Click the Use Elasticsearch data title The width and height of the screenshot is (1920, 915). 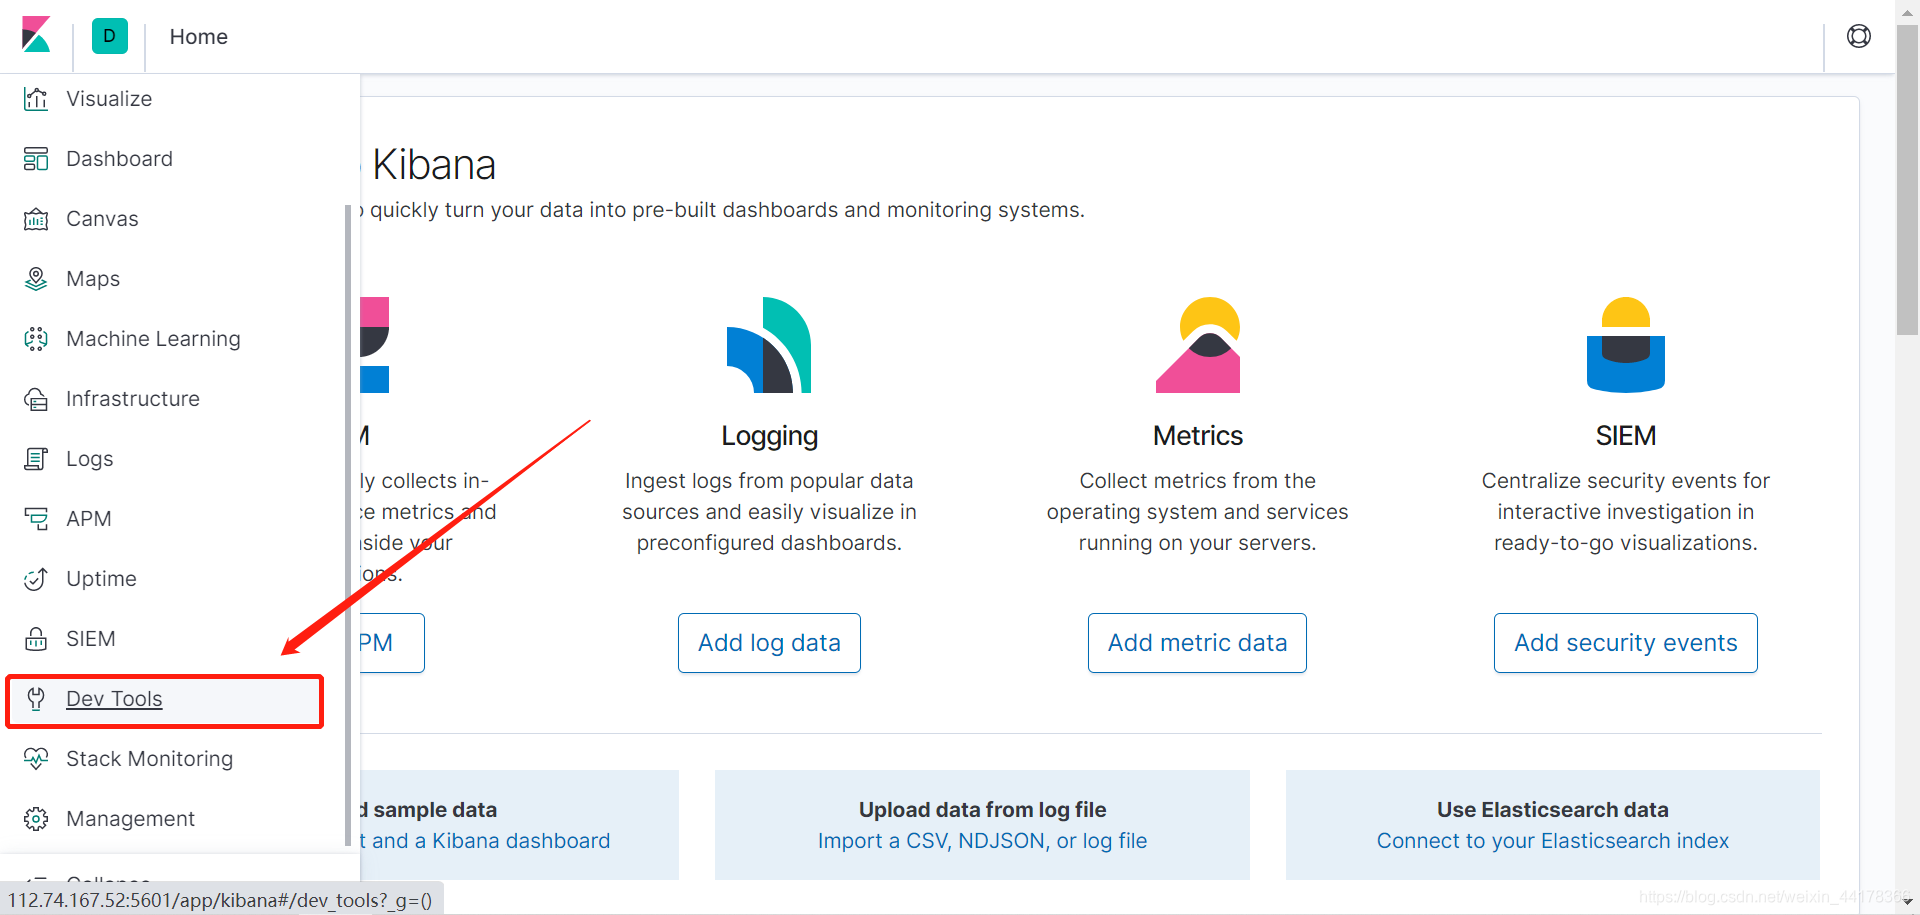coord(1553,810)
